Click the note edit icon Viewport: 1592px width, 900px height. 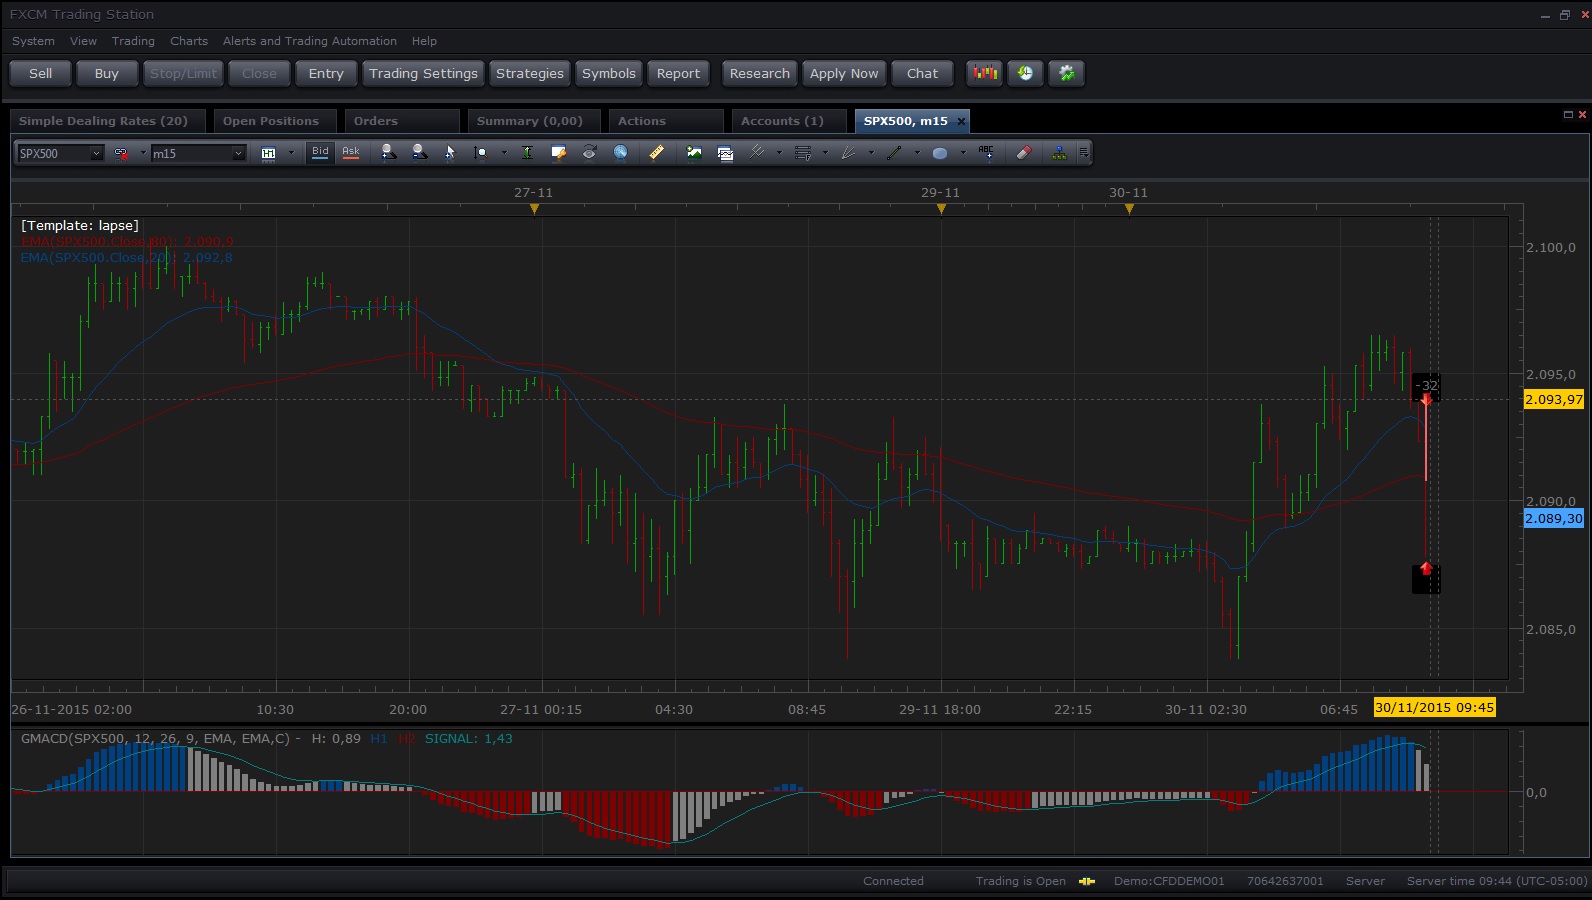point(558,152)
